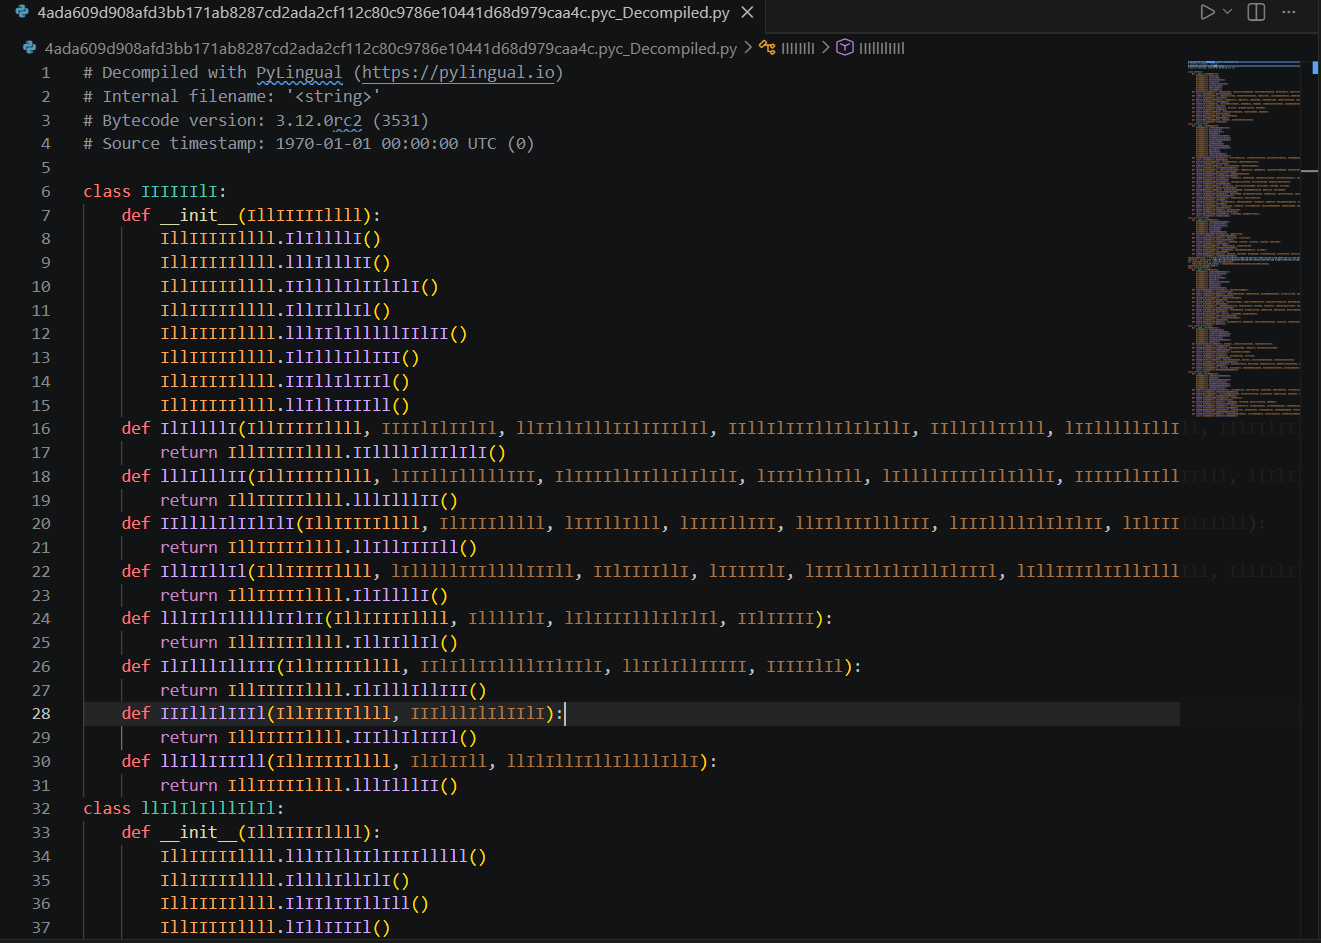
Task: Click line number 28 in the gutter
Action: coord(41,713)
